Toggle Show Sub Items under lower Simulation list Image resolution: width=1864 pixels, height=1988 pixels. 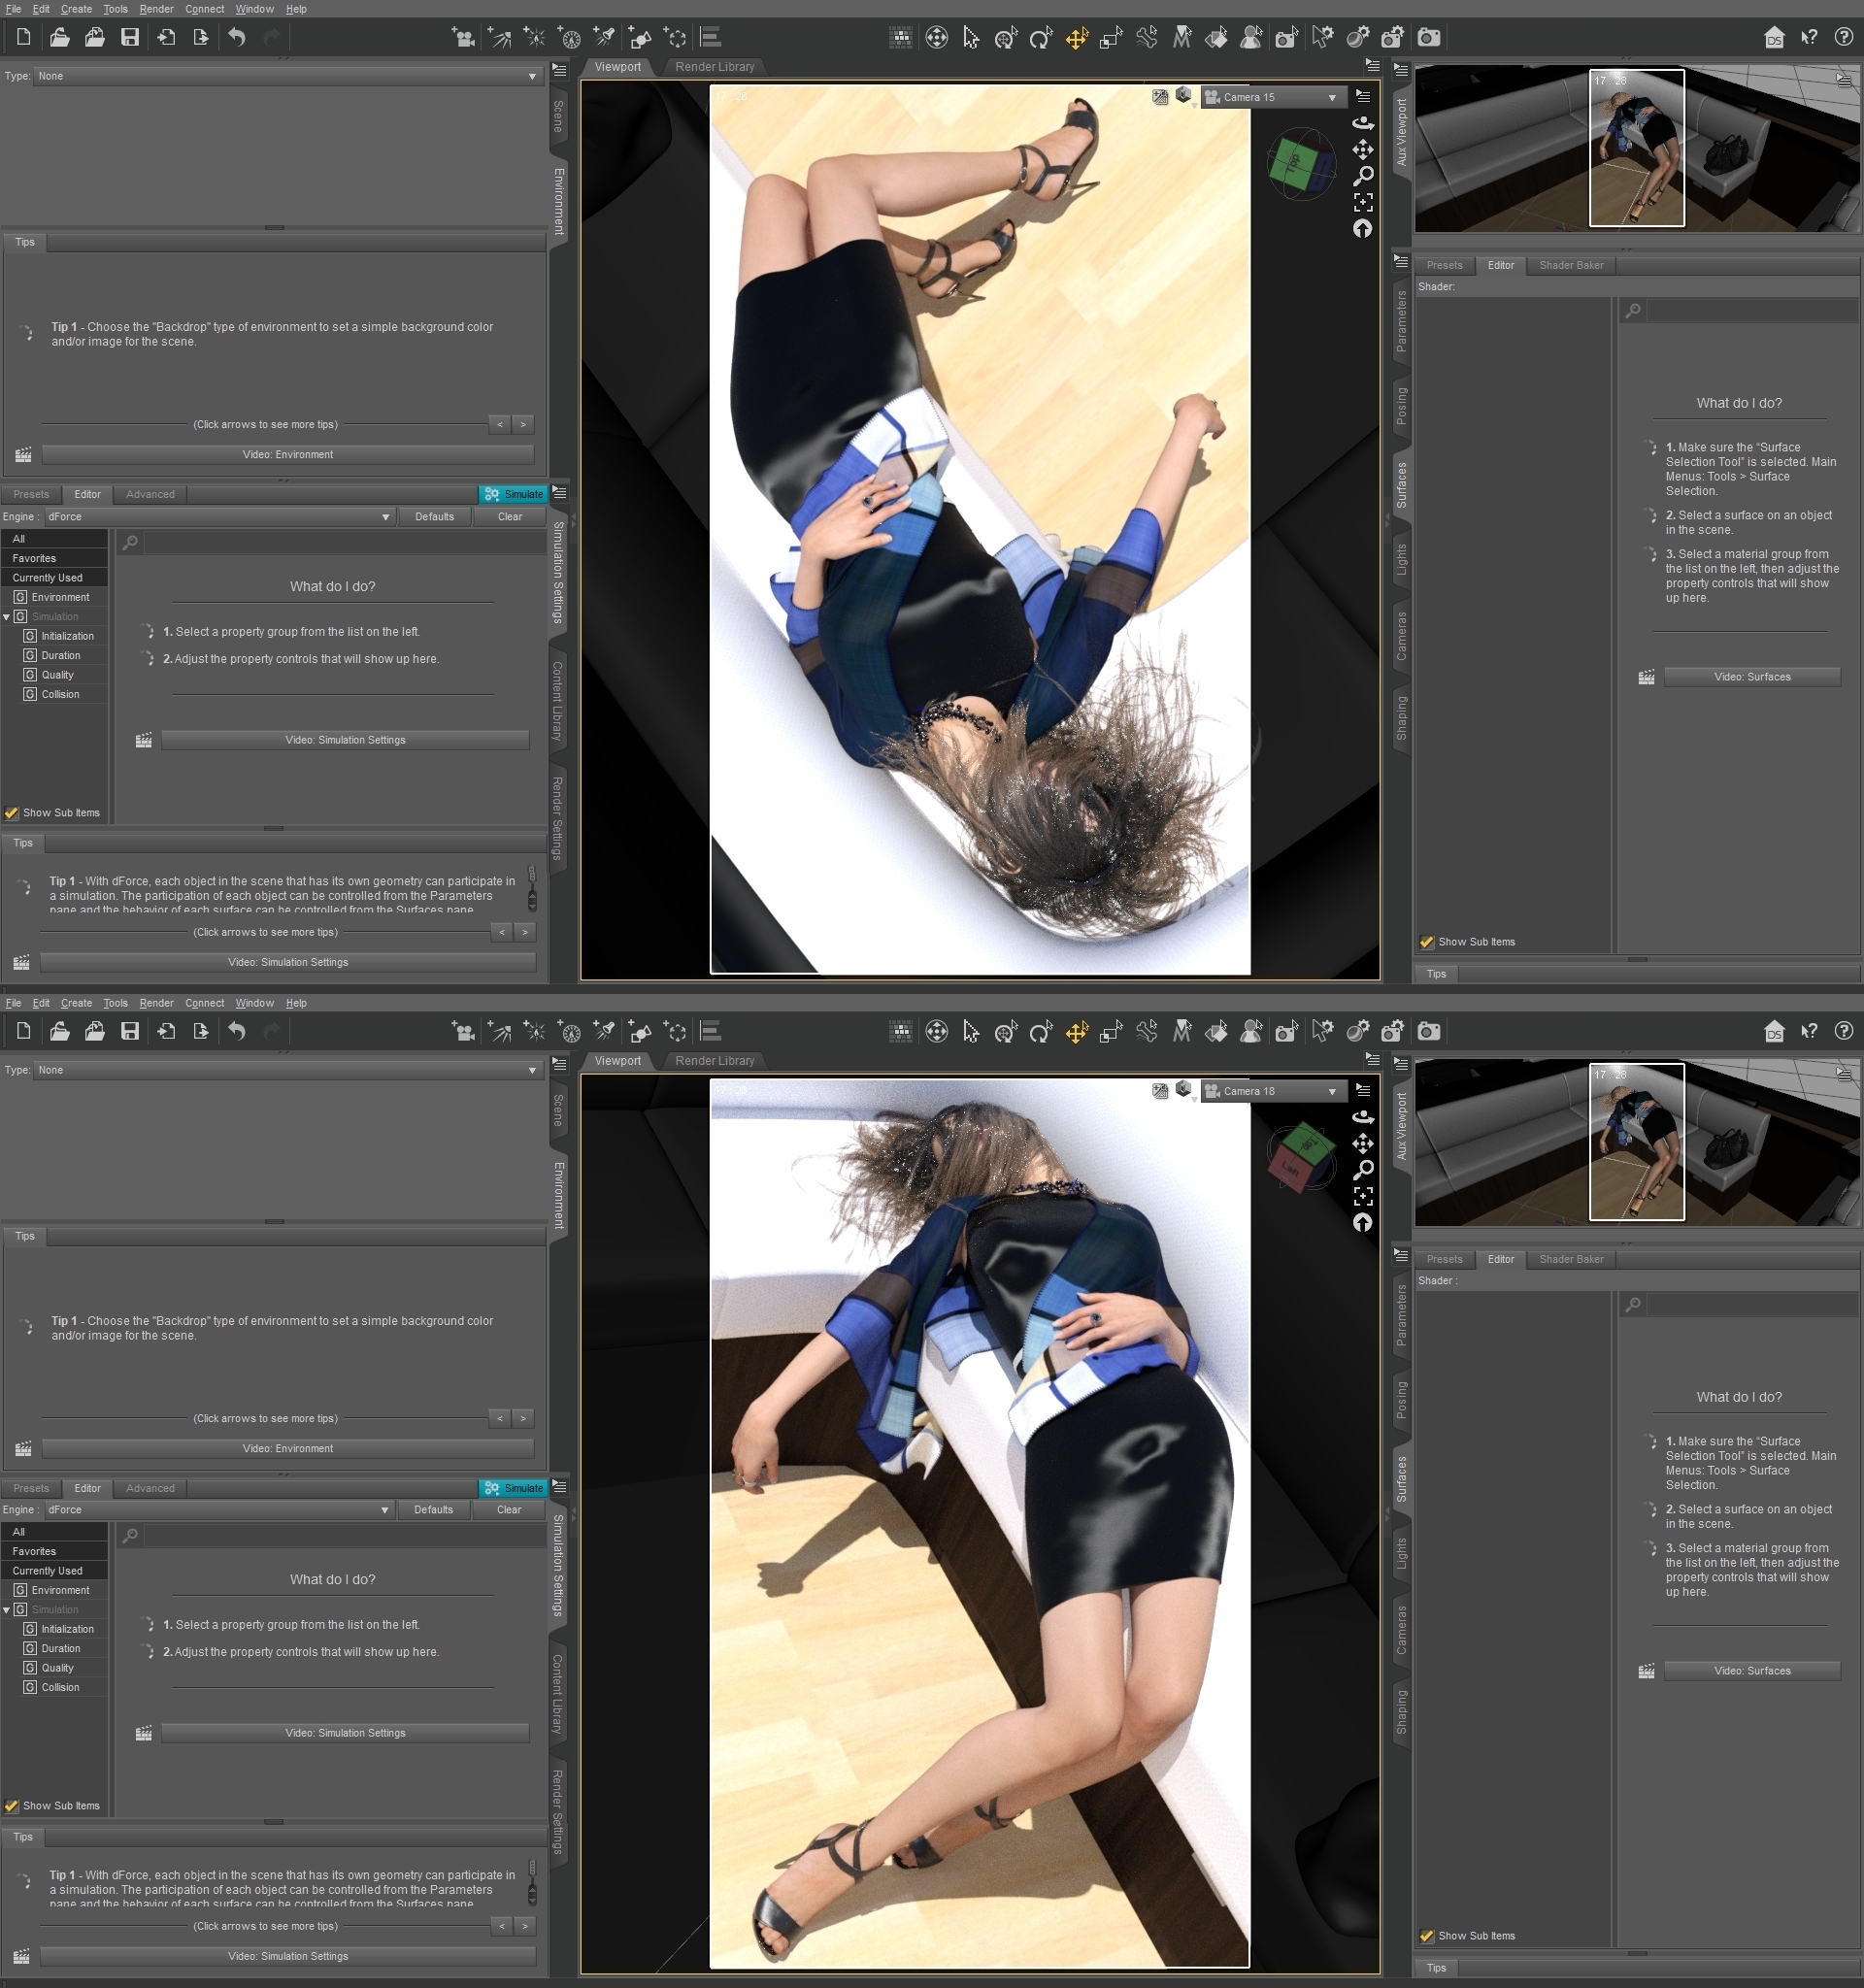[x=12, y=1806]
